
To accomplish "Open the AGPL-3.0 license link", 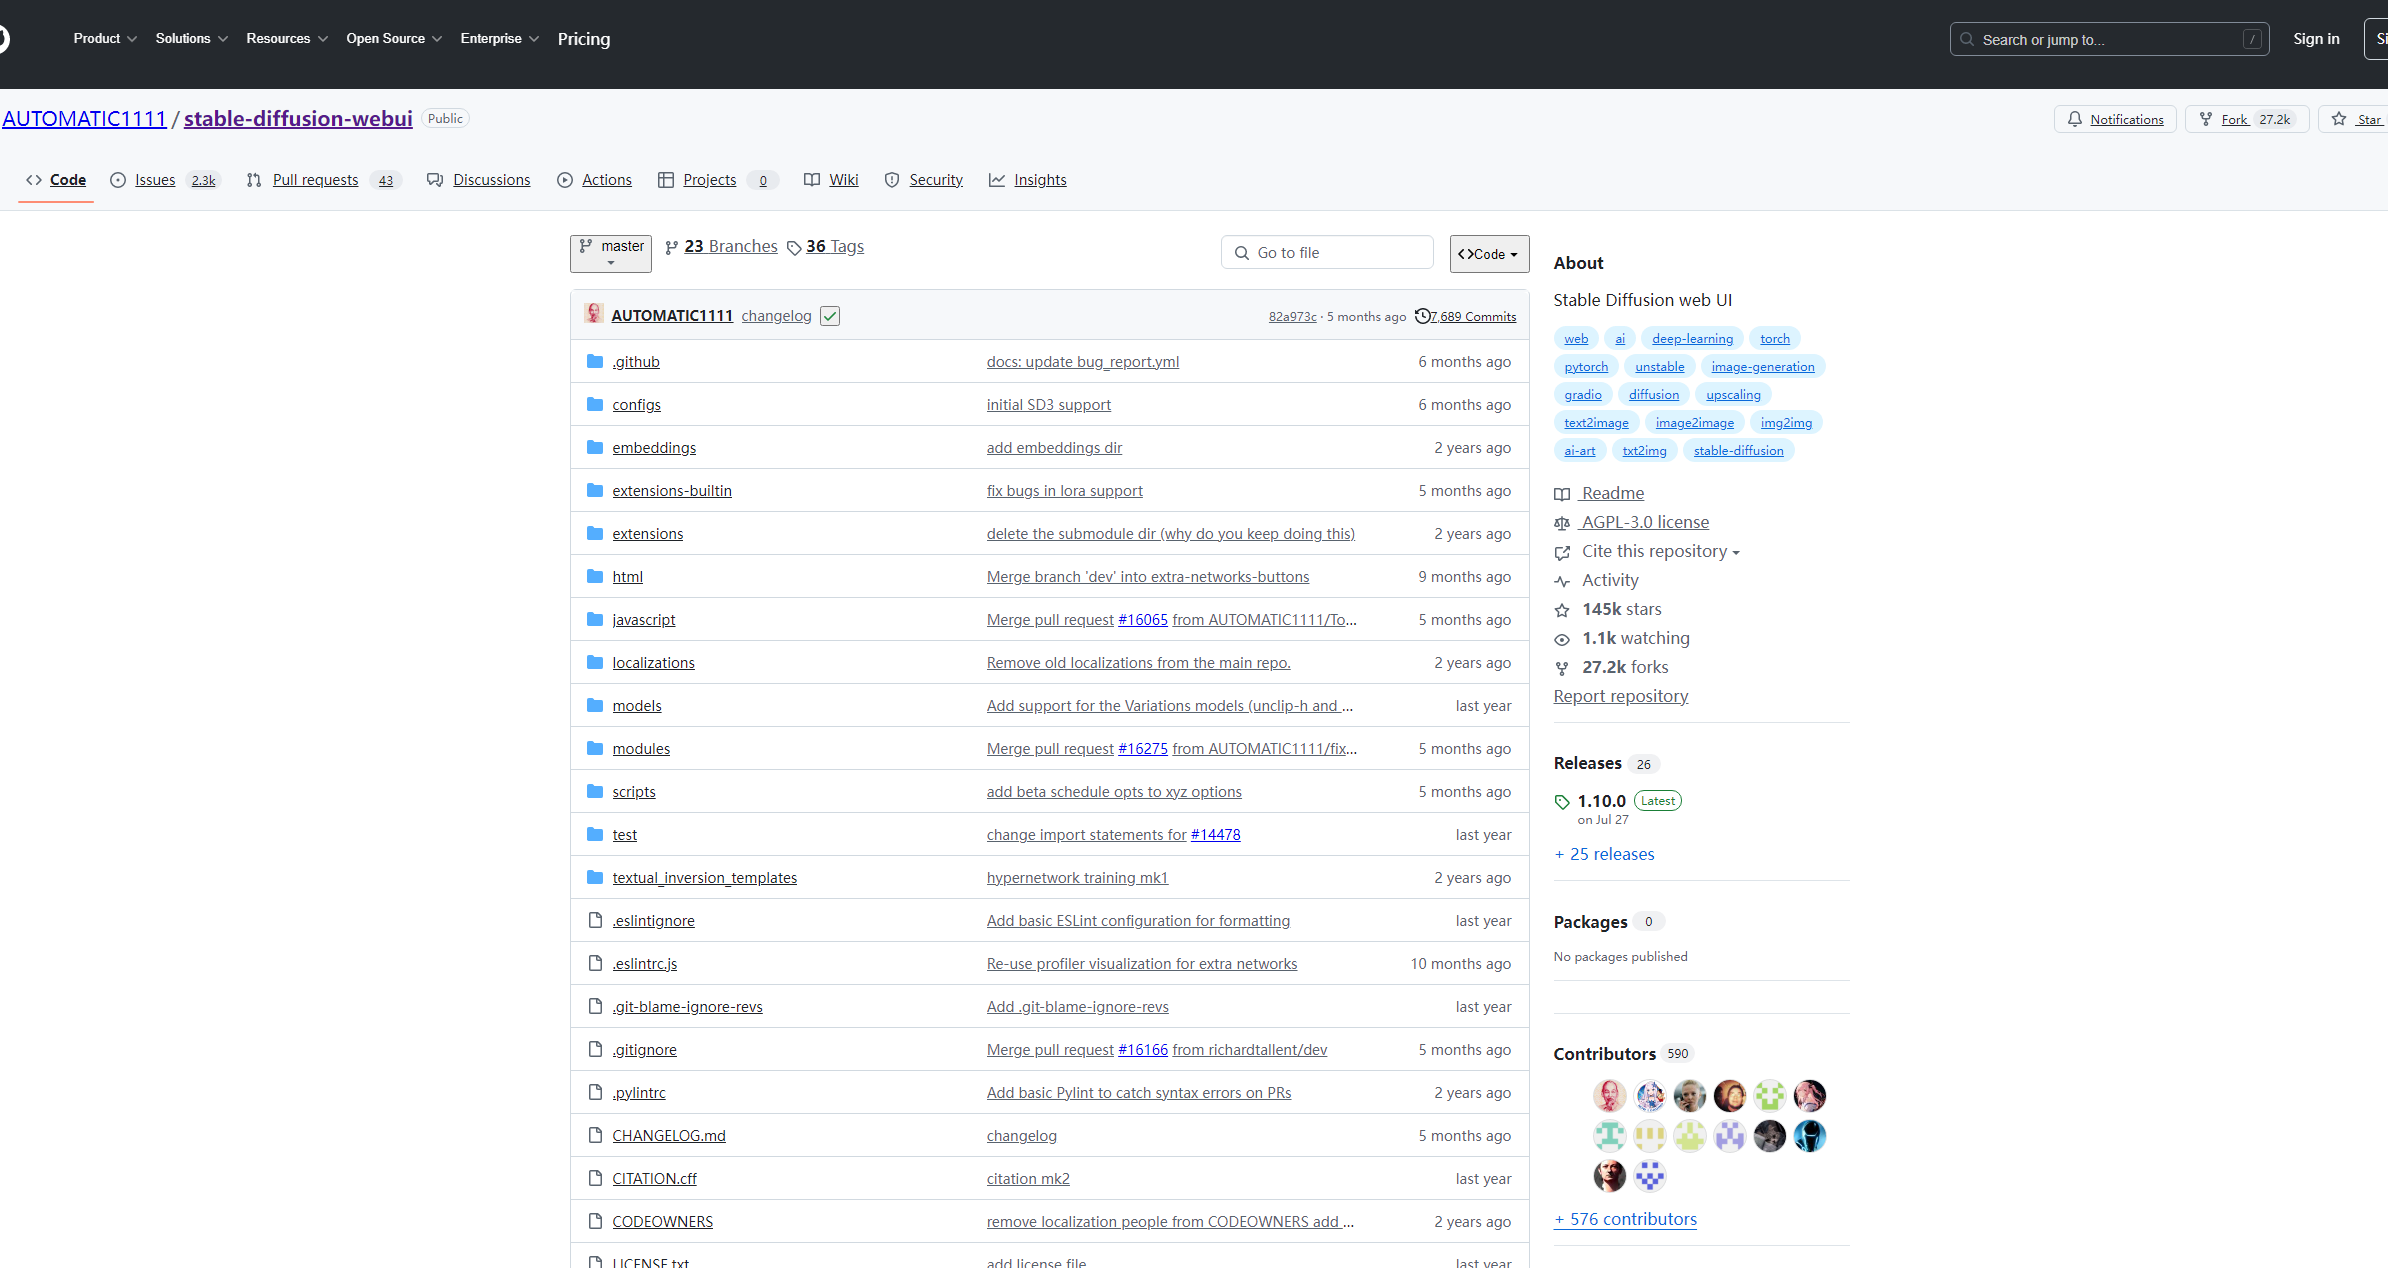I will click(x=1644, y=522).
